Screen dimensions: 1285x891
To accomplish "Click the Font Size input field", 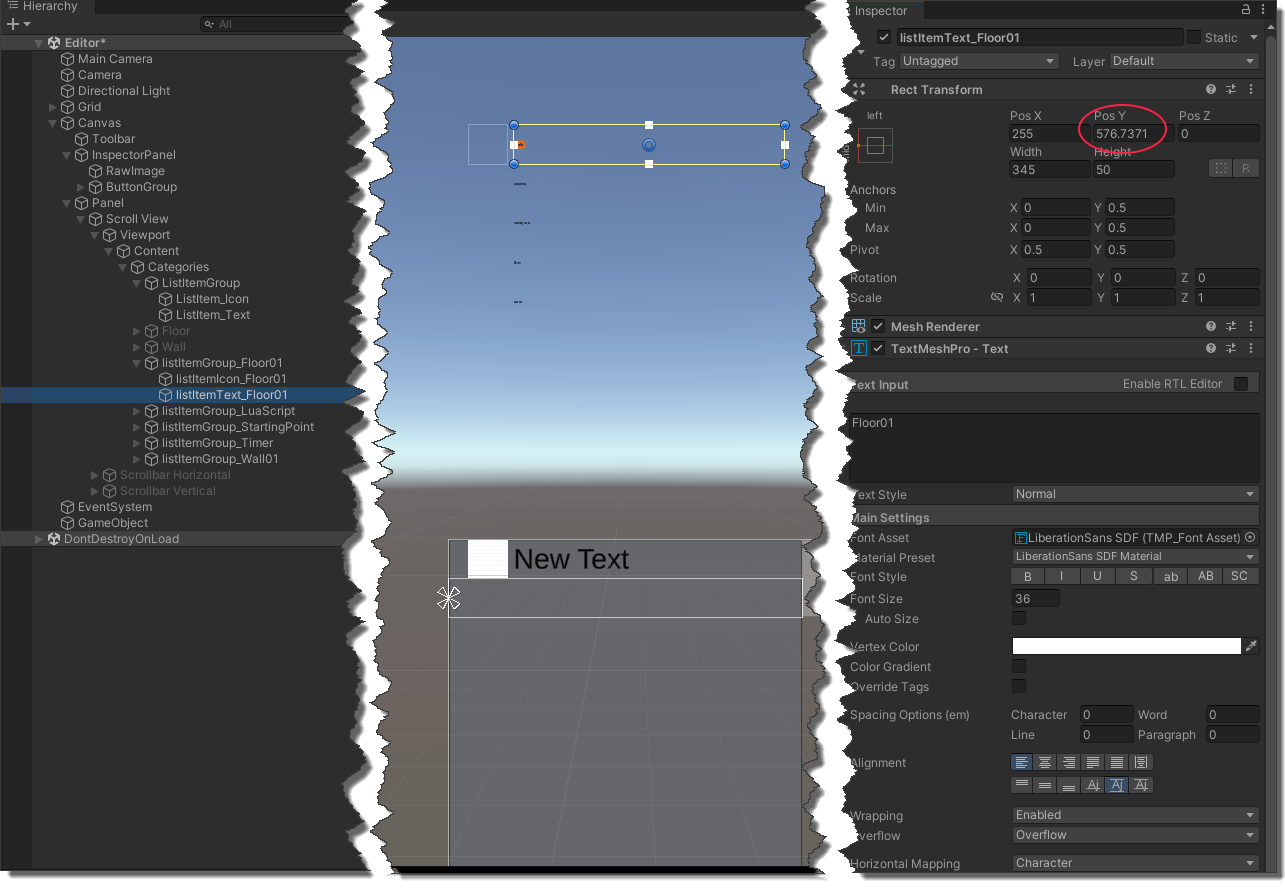I will click(1036, 598).
